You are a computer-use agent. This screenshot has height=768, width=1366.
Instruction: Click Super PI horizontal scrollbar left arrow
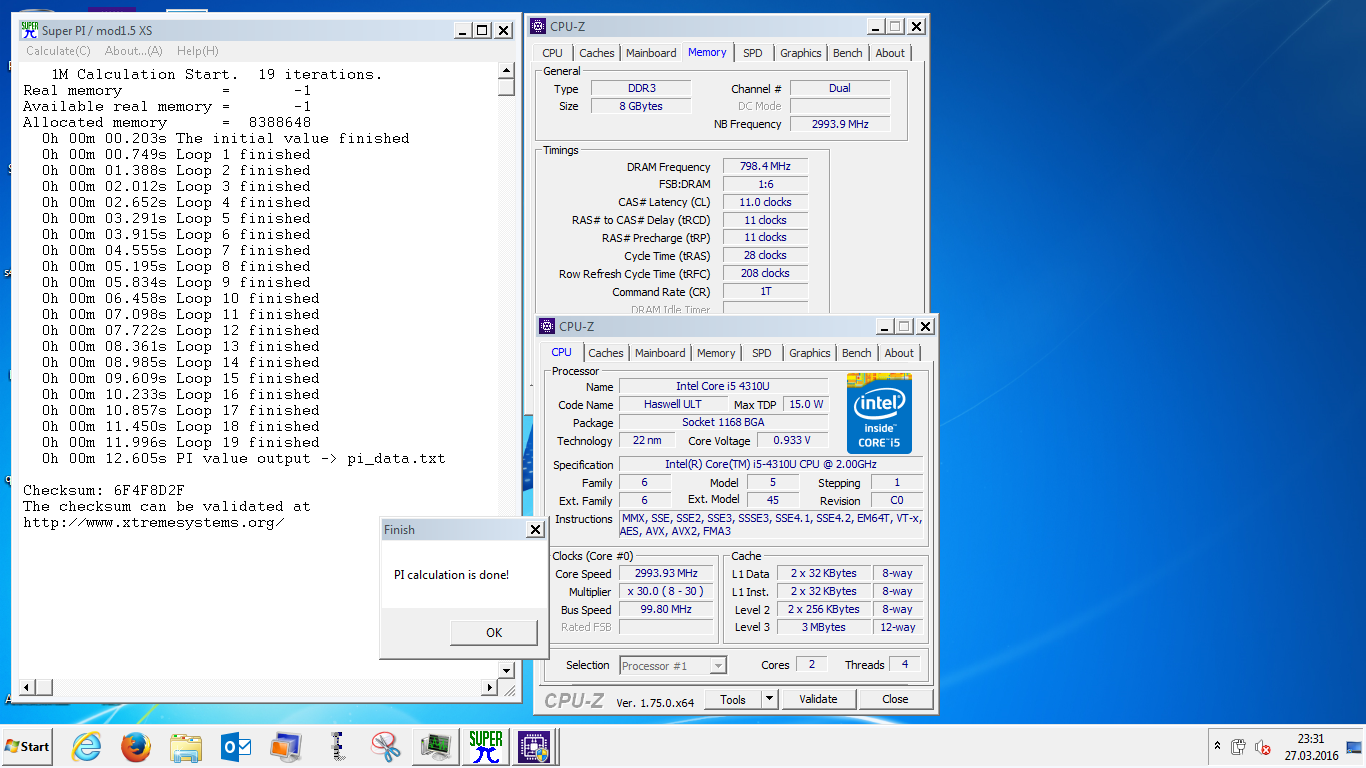(x=28, y=687)
